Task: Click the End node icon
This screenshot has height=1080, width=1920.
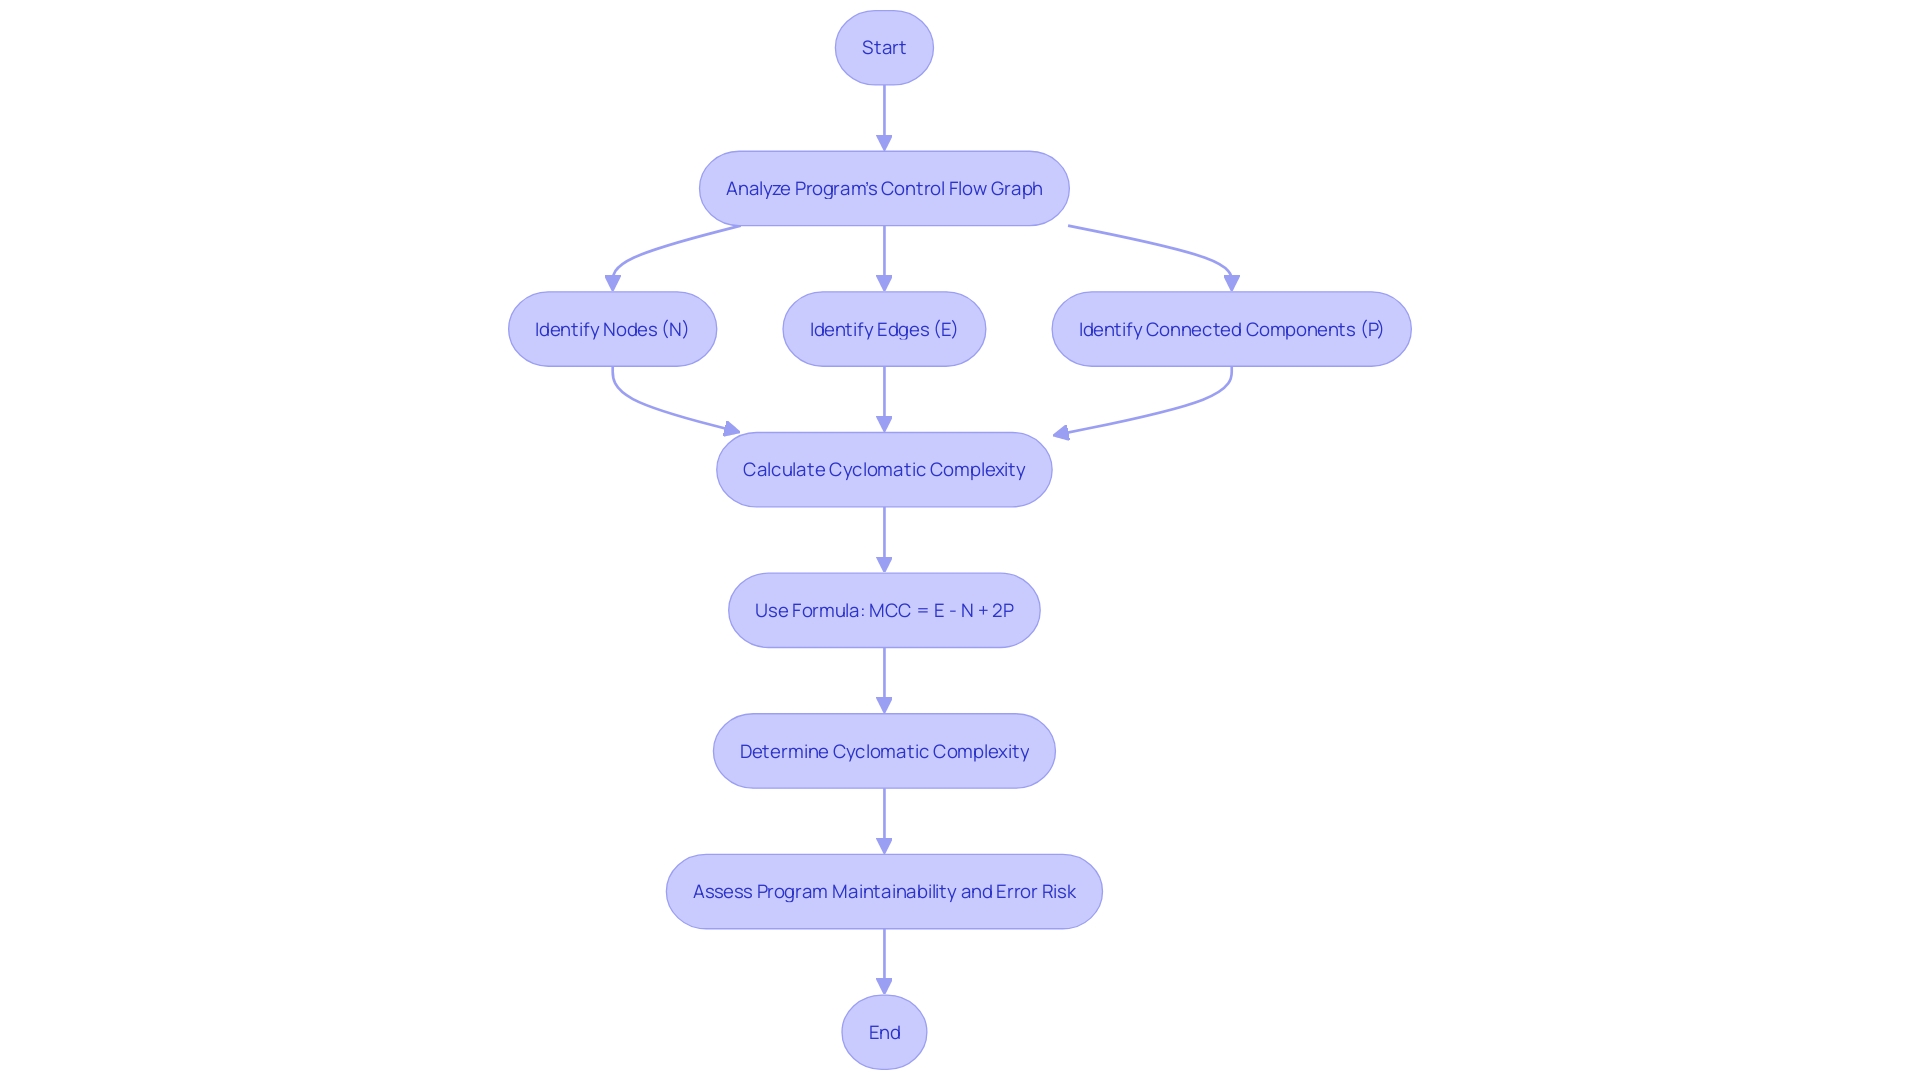Action: pos(884,1031)
